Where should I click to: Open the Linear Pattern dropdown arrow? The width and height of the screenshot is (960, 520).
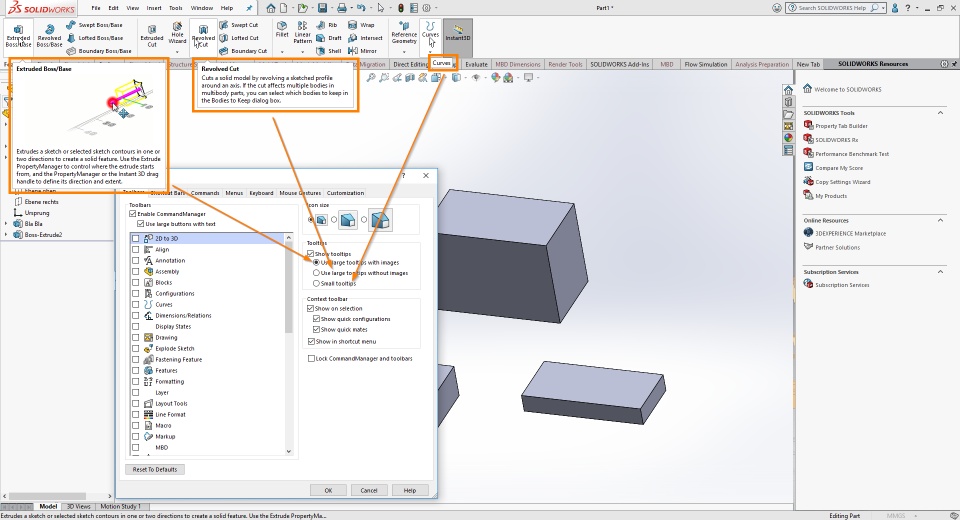(x=302, y=52)
